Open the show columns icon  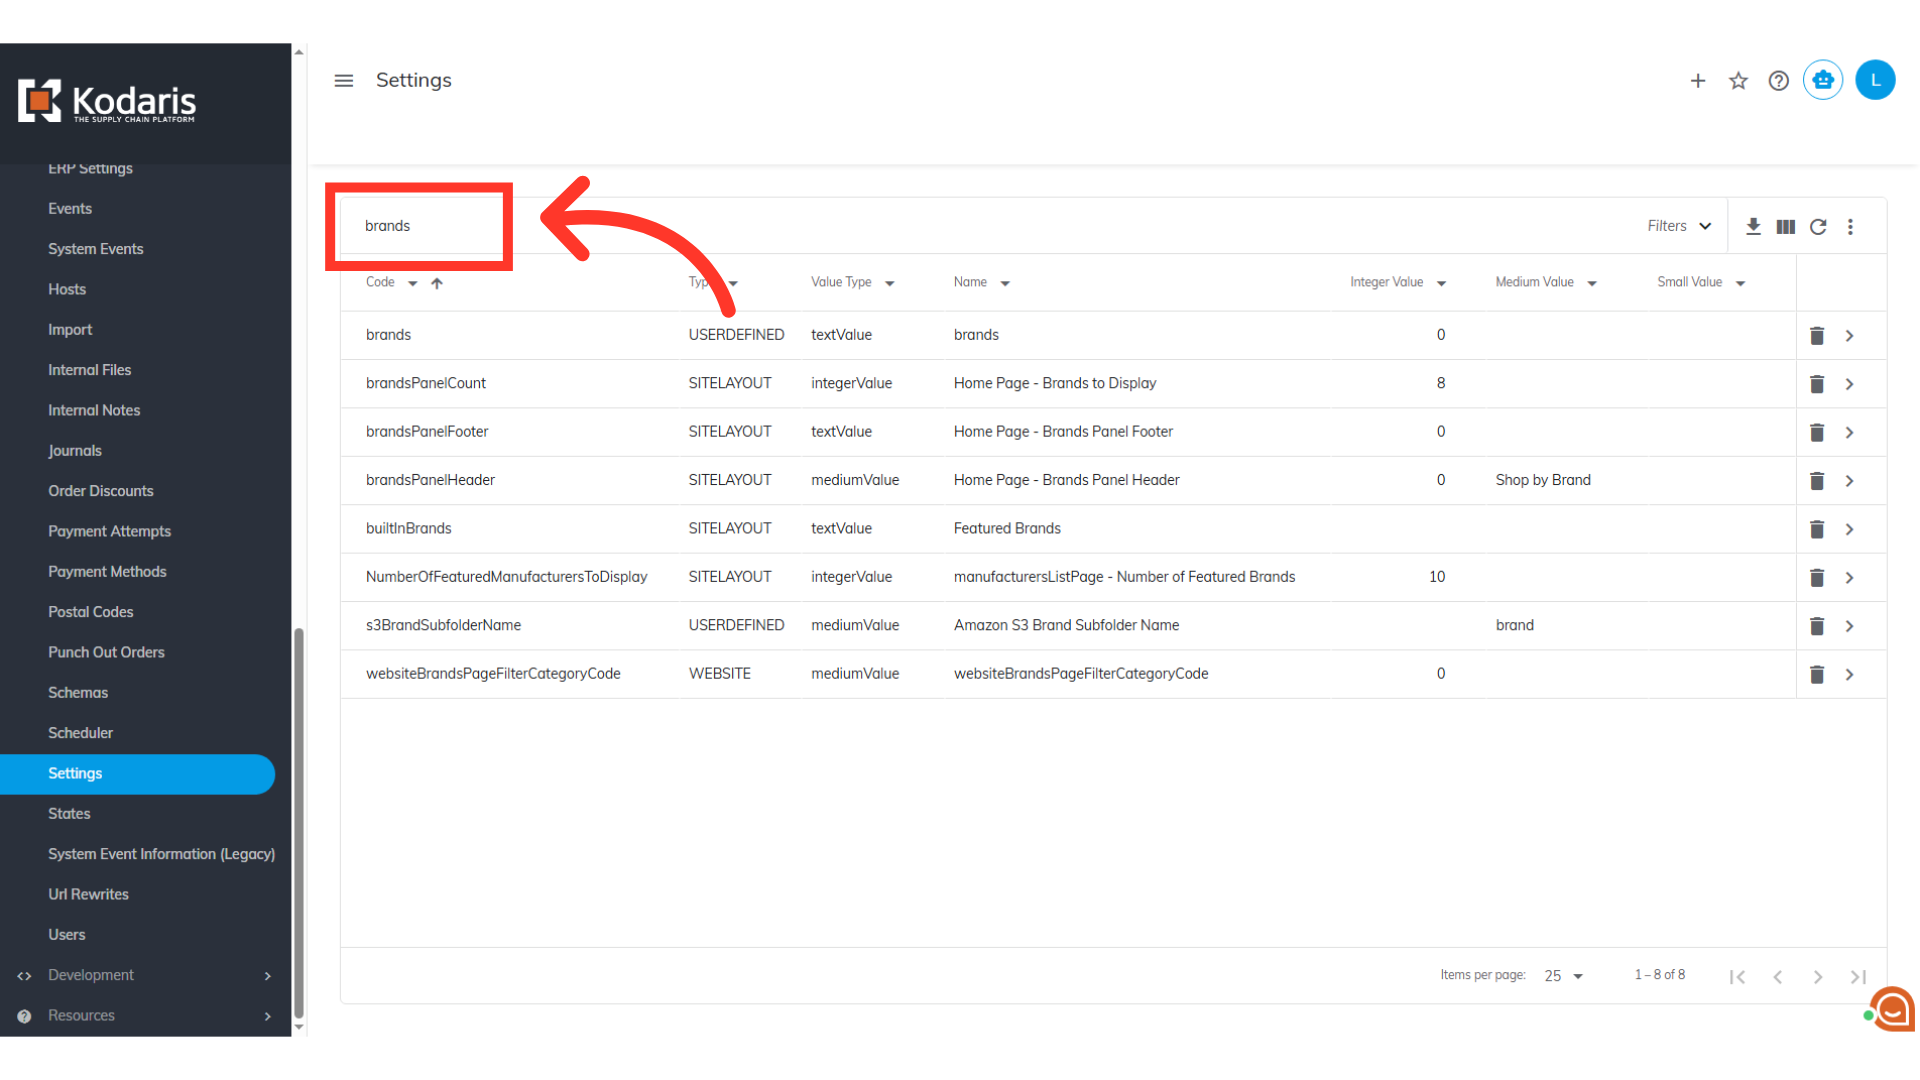(1785, 227)
